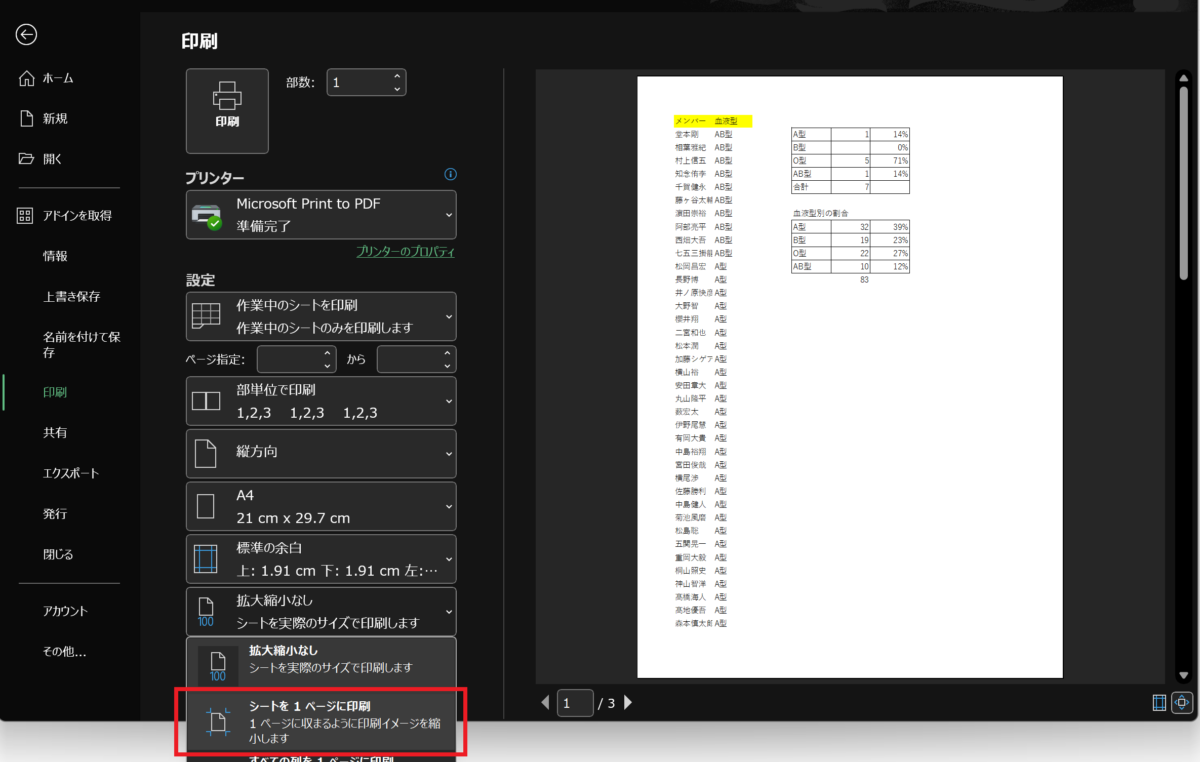Viewport: 1200px width, 762px height.
Task: Click the previous page arrow below the preview
Action: coord(544,703)
